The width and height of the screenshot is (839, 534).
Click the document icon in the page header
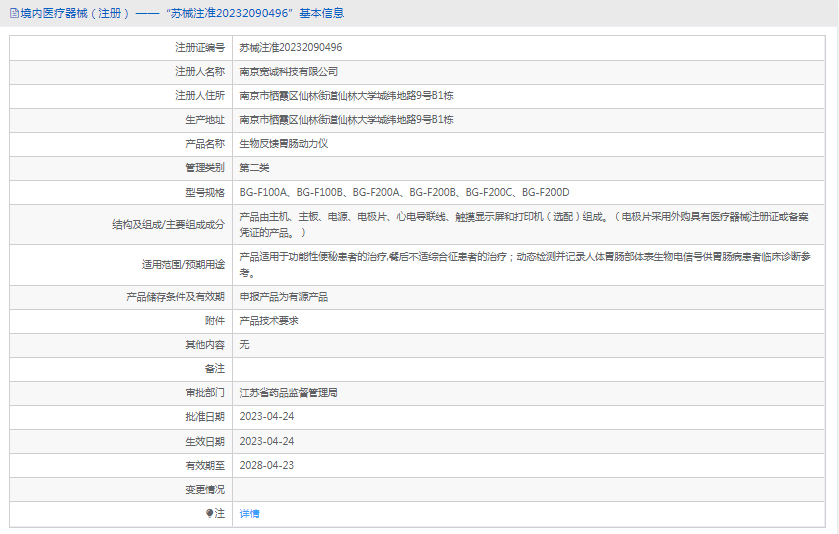point(14,13)
